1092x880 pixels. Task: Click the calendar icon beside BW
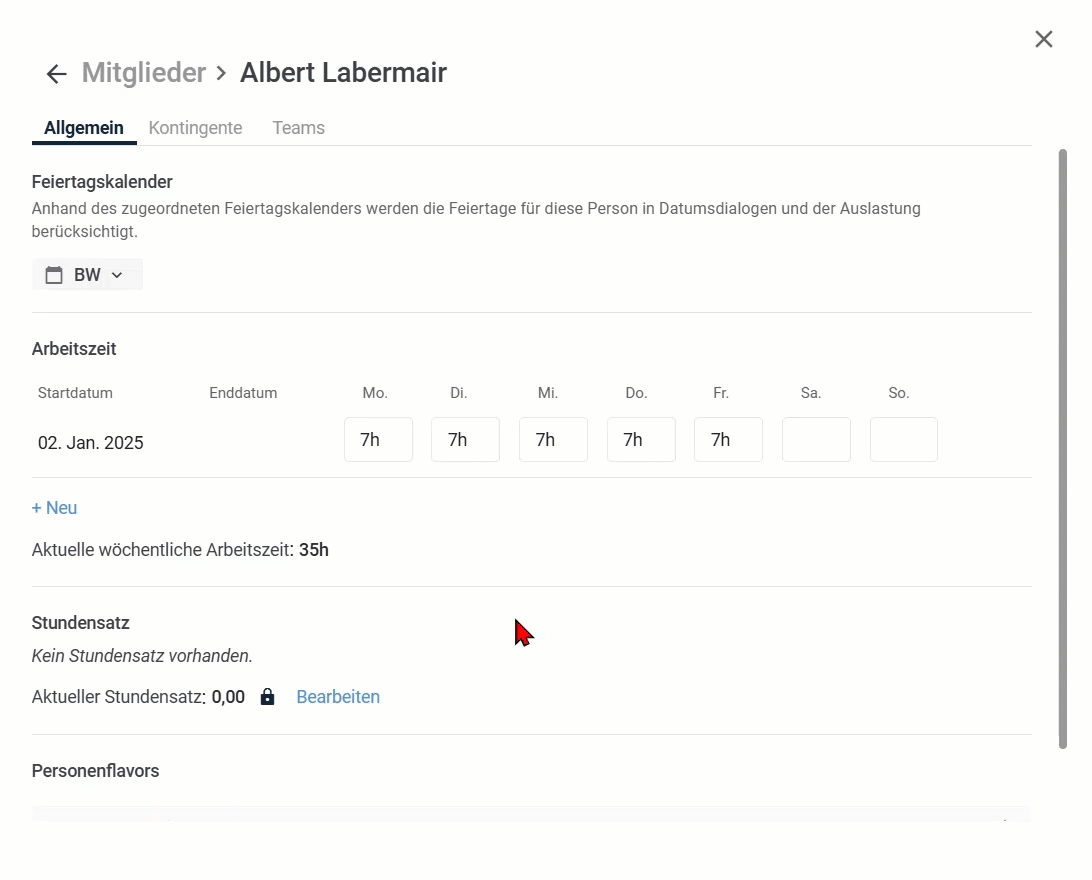click(x=54, y=275)
